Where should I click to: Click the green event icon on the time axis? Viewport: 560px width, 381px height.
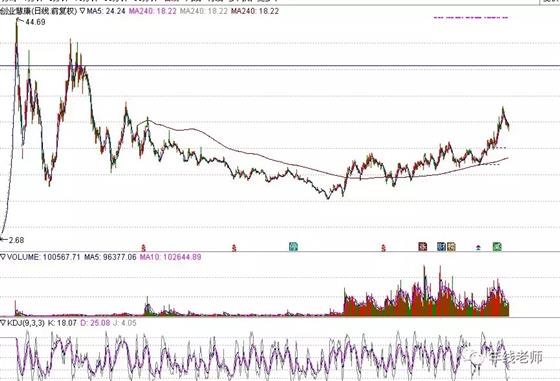point(497,246)
